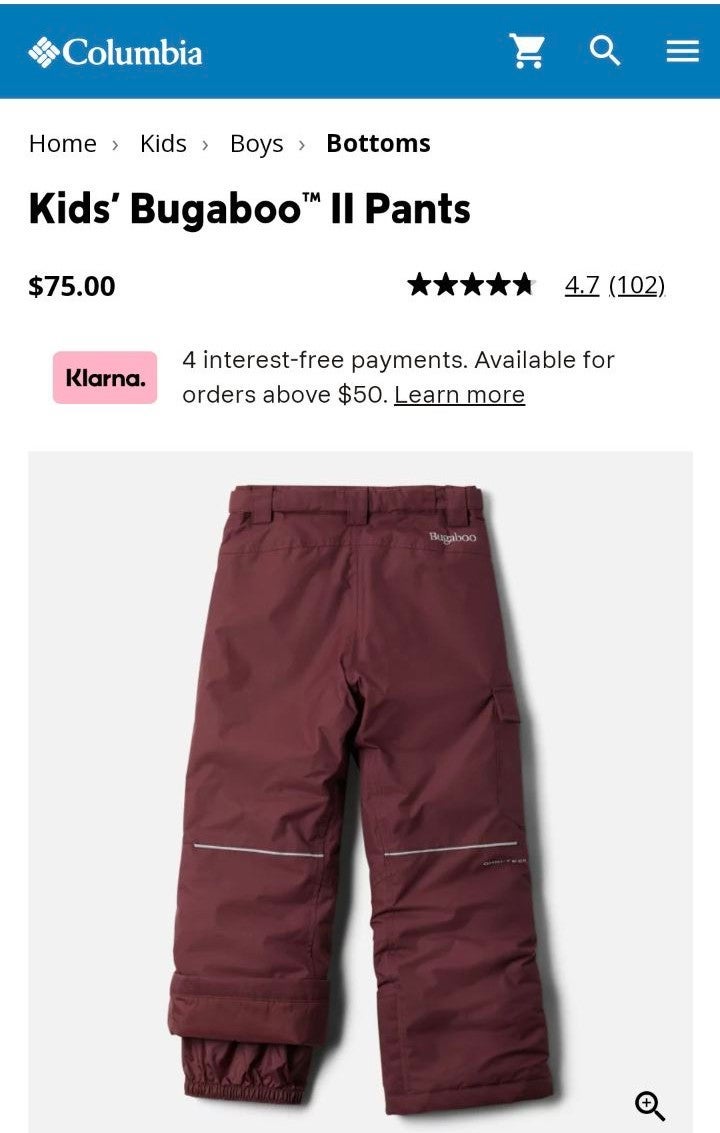Click the five-star rating graphic
This screenshot has height=1133, width=720.
click(x=471, y=285)
